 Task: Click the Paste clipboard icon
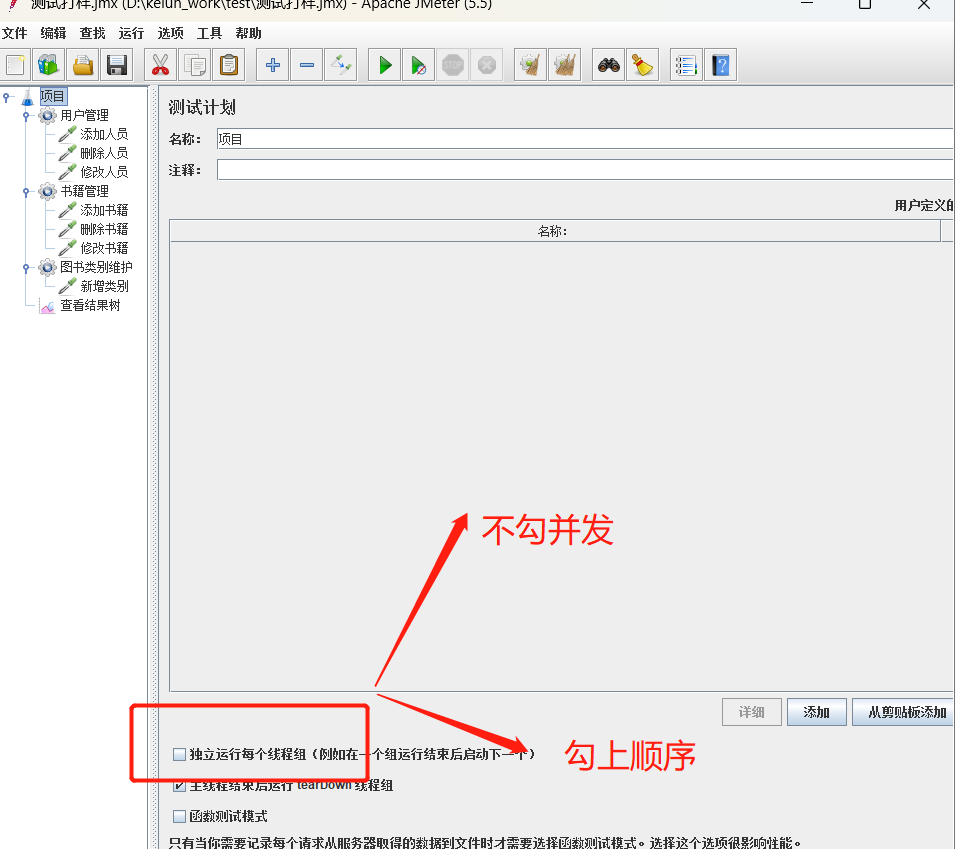coord(229,65)
